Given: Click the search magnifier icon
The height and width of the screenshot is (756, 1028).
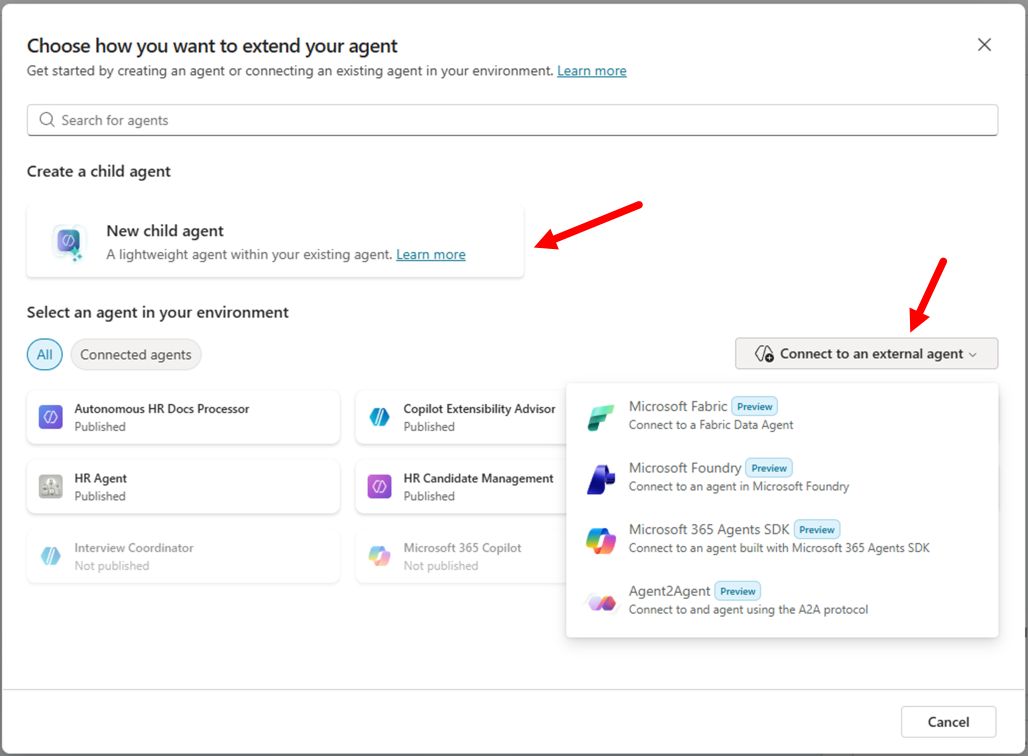Looking at the screenshot, I should click(46, 119).
